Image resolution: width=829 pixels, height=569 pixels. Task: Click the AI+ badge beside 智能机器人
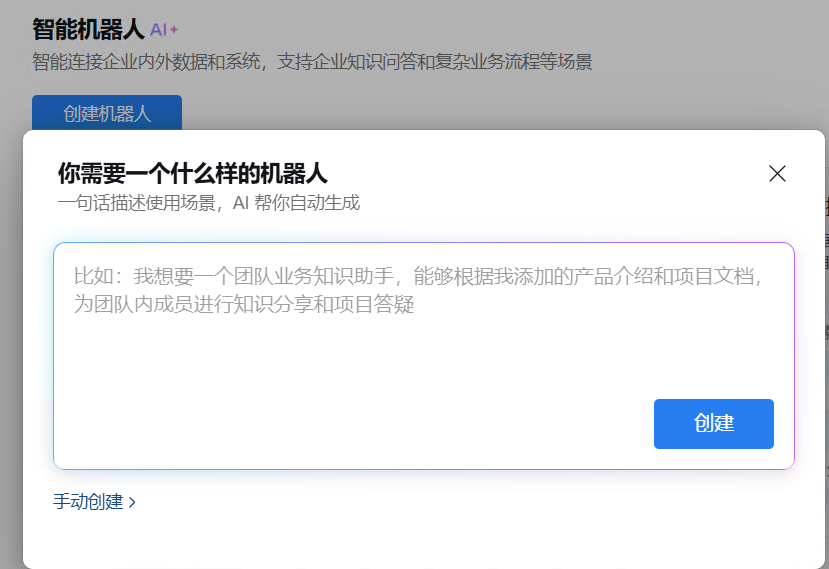[164, 30]
